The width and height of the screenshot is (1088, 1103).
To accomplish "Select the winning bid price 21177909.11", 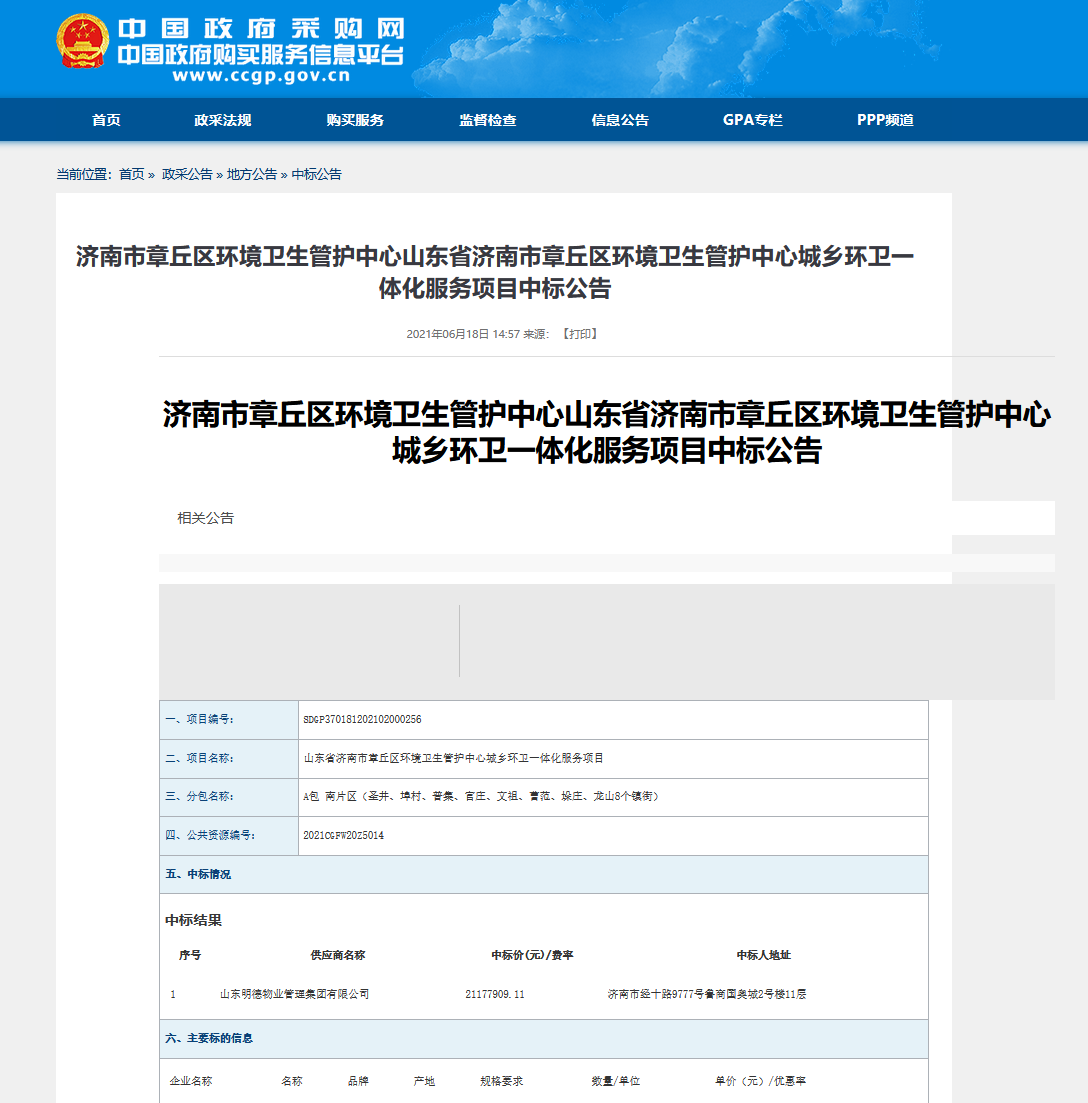I will (x=494, y=994).
